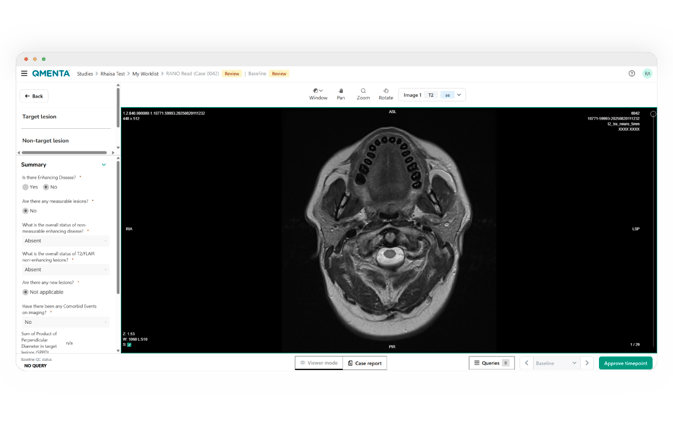The width and height of the screenshot is (673, 426).
Task: Click the n/a value for perpendicular diameter sum
Action: (x=69, y=343)
